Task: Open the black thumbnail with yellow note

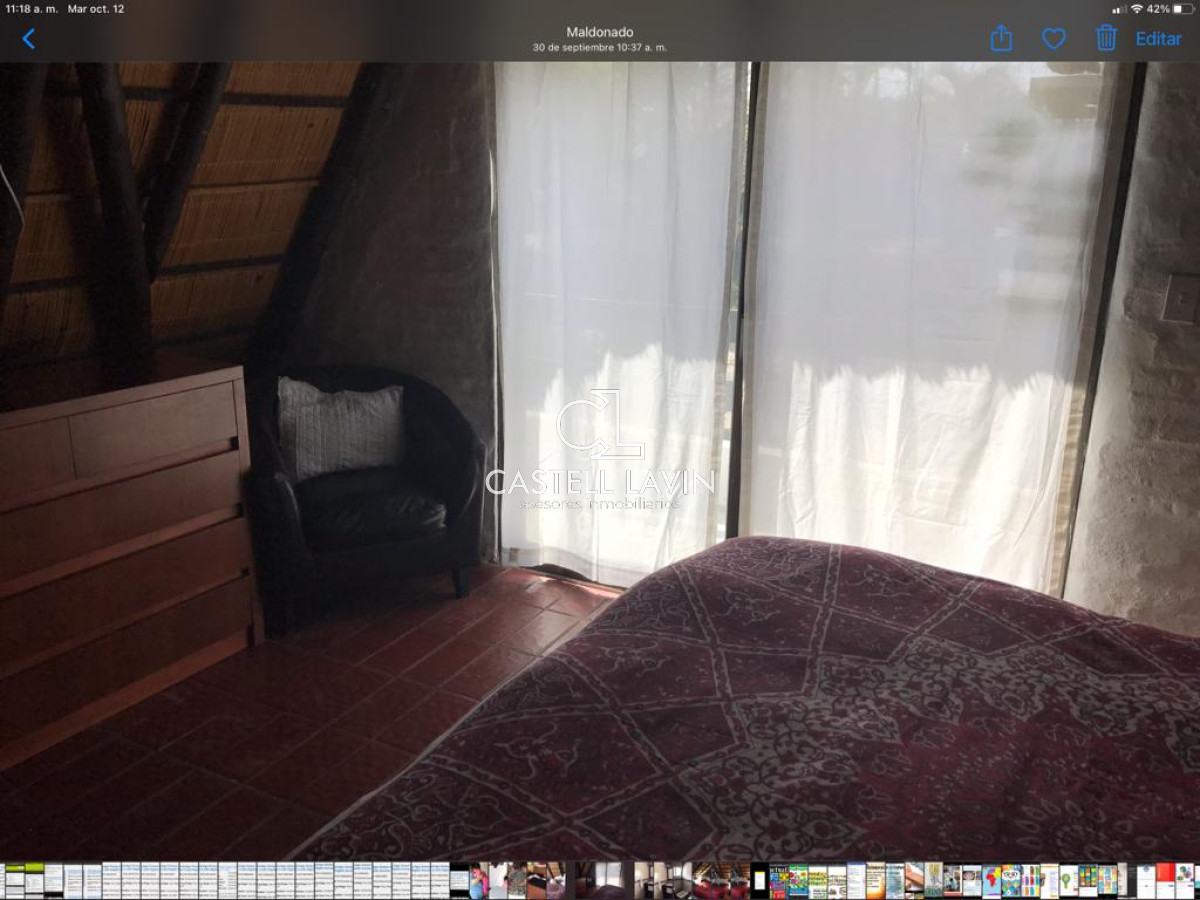Action: coord(760,880)
